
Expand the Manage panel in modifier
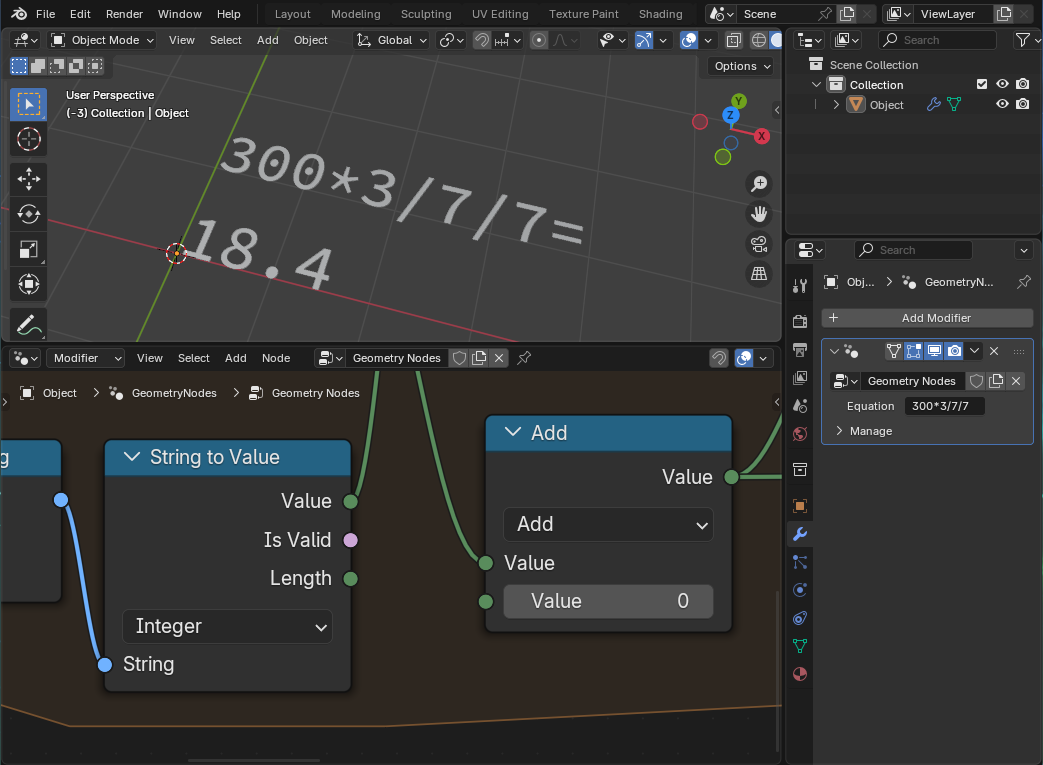pos(839,431)
